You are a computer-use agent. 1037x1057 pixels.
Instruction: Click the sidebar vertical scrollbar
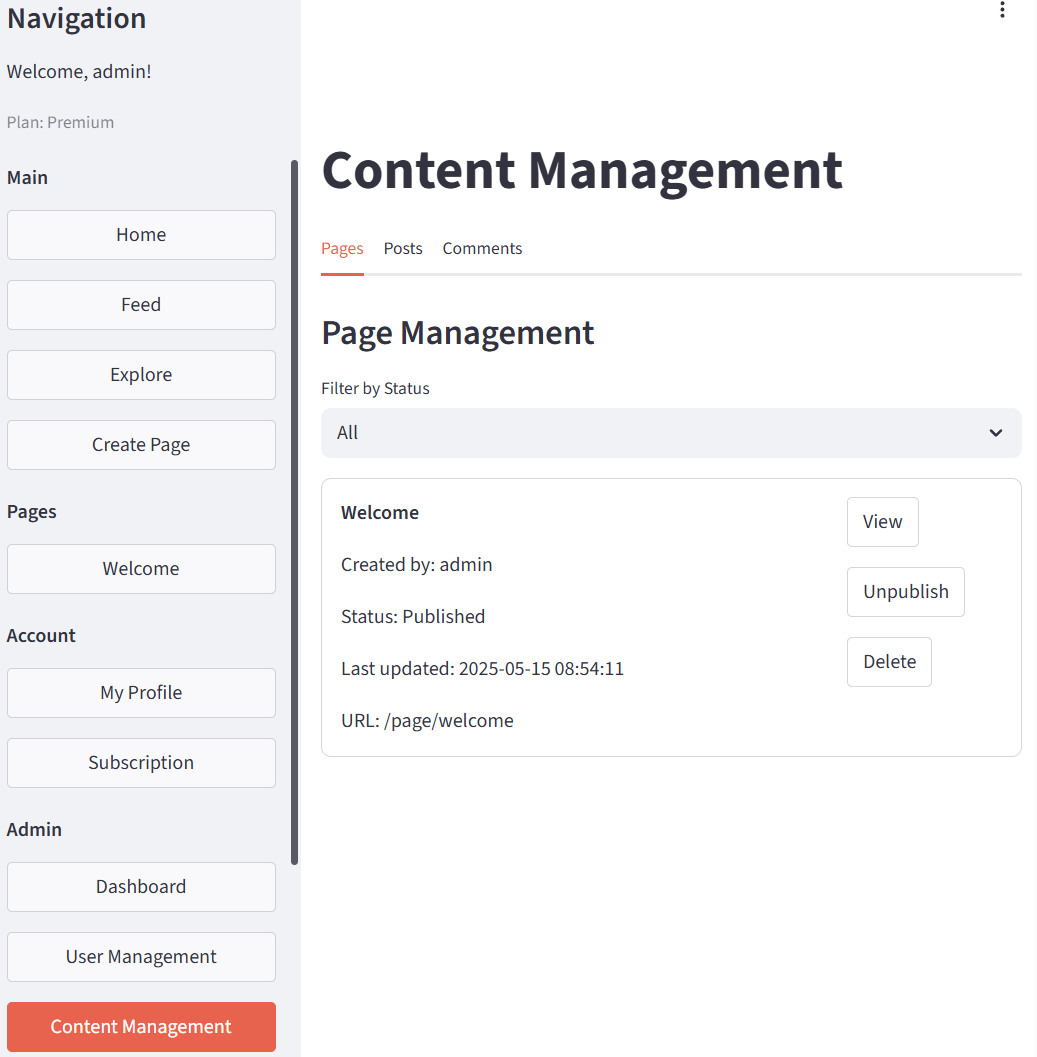[x=294, y=510]
